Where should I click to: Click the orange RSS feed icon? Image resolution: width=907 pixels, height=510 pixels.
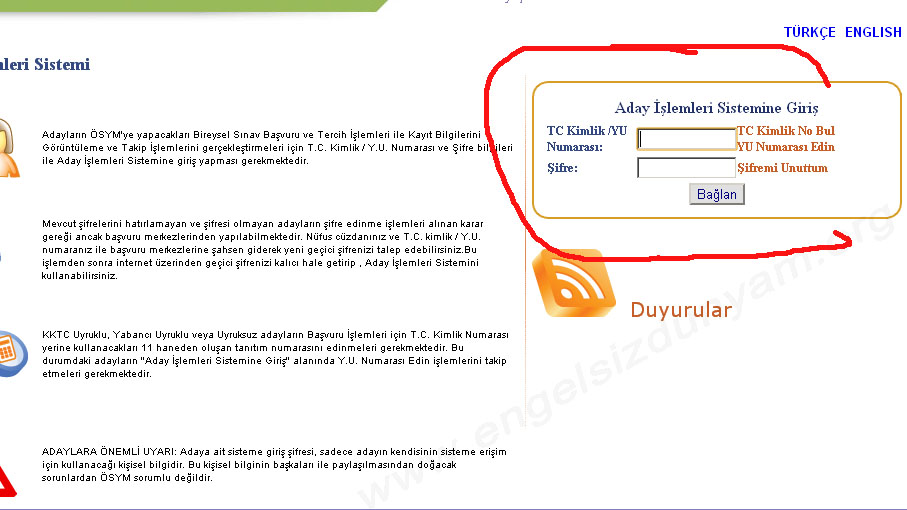[574, 283]
